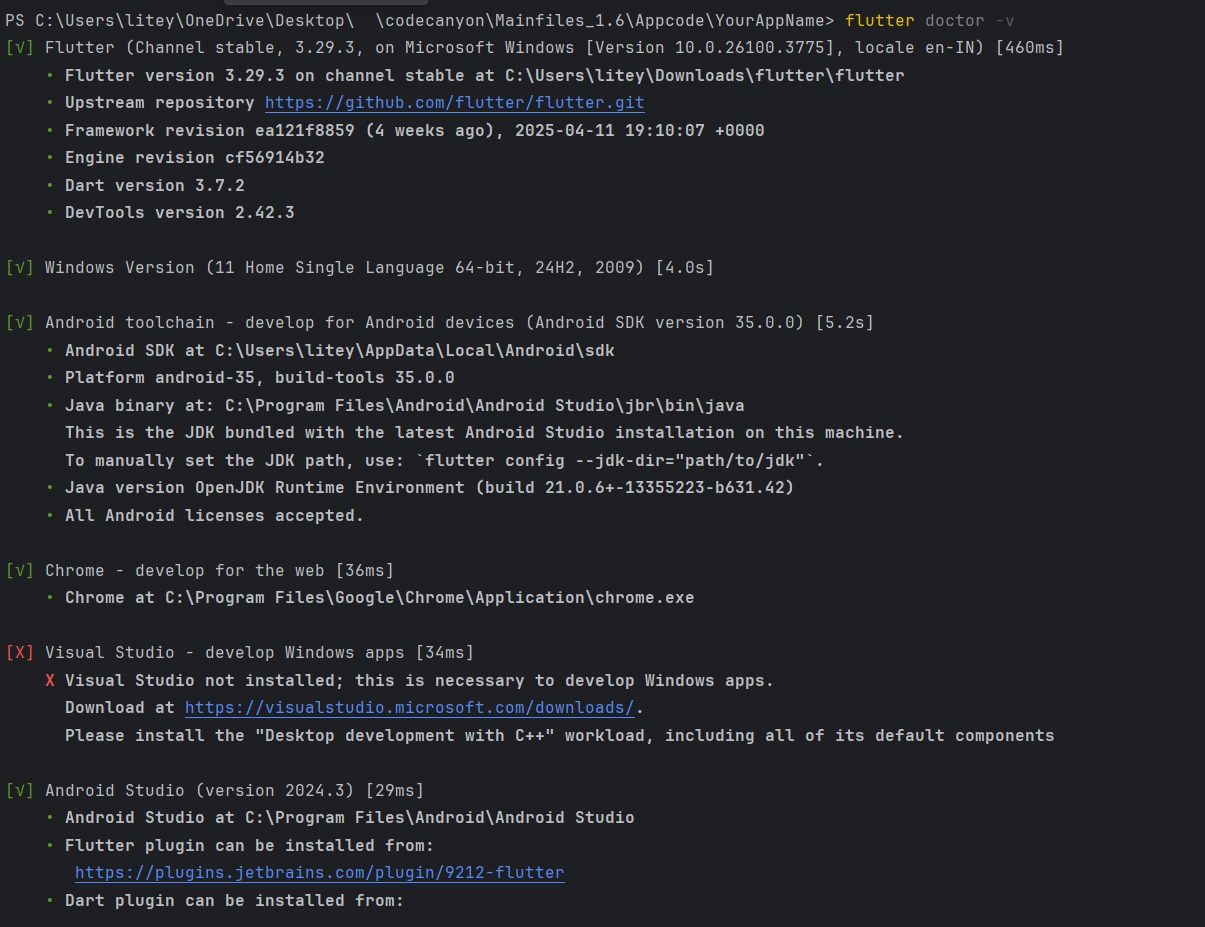Image resolution: width=1205 pixels, height=927 pixels.
Task: Click the check mark beside Android Studio 2024.3
Action: (x=20, y=791)
